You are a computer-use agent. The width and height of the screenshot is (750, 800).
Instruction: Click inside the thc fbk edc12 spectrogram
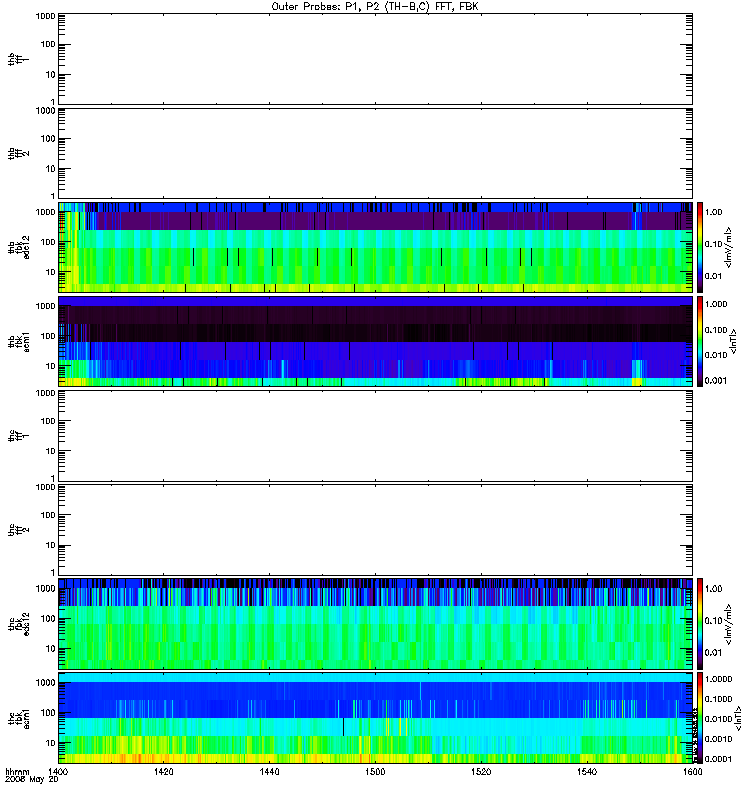[x=375, y=624]
